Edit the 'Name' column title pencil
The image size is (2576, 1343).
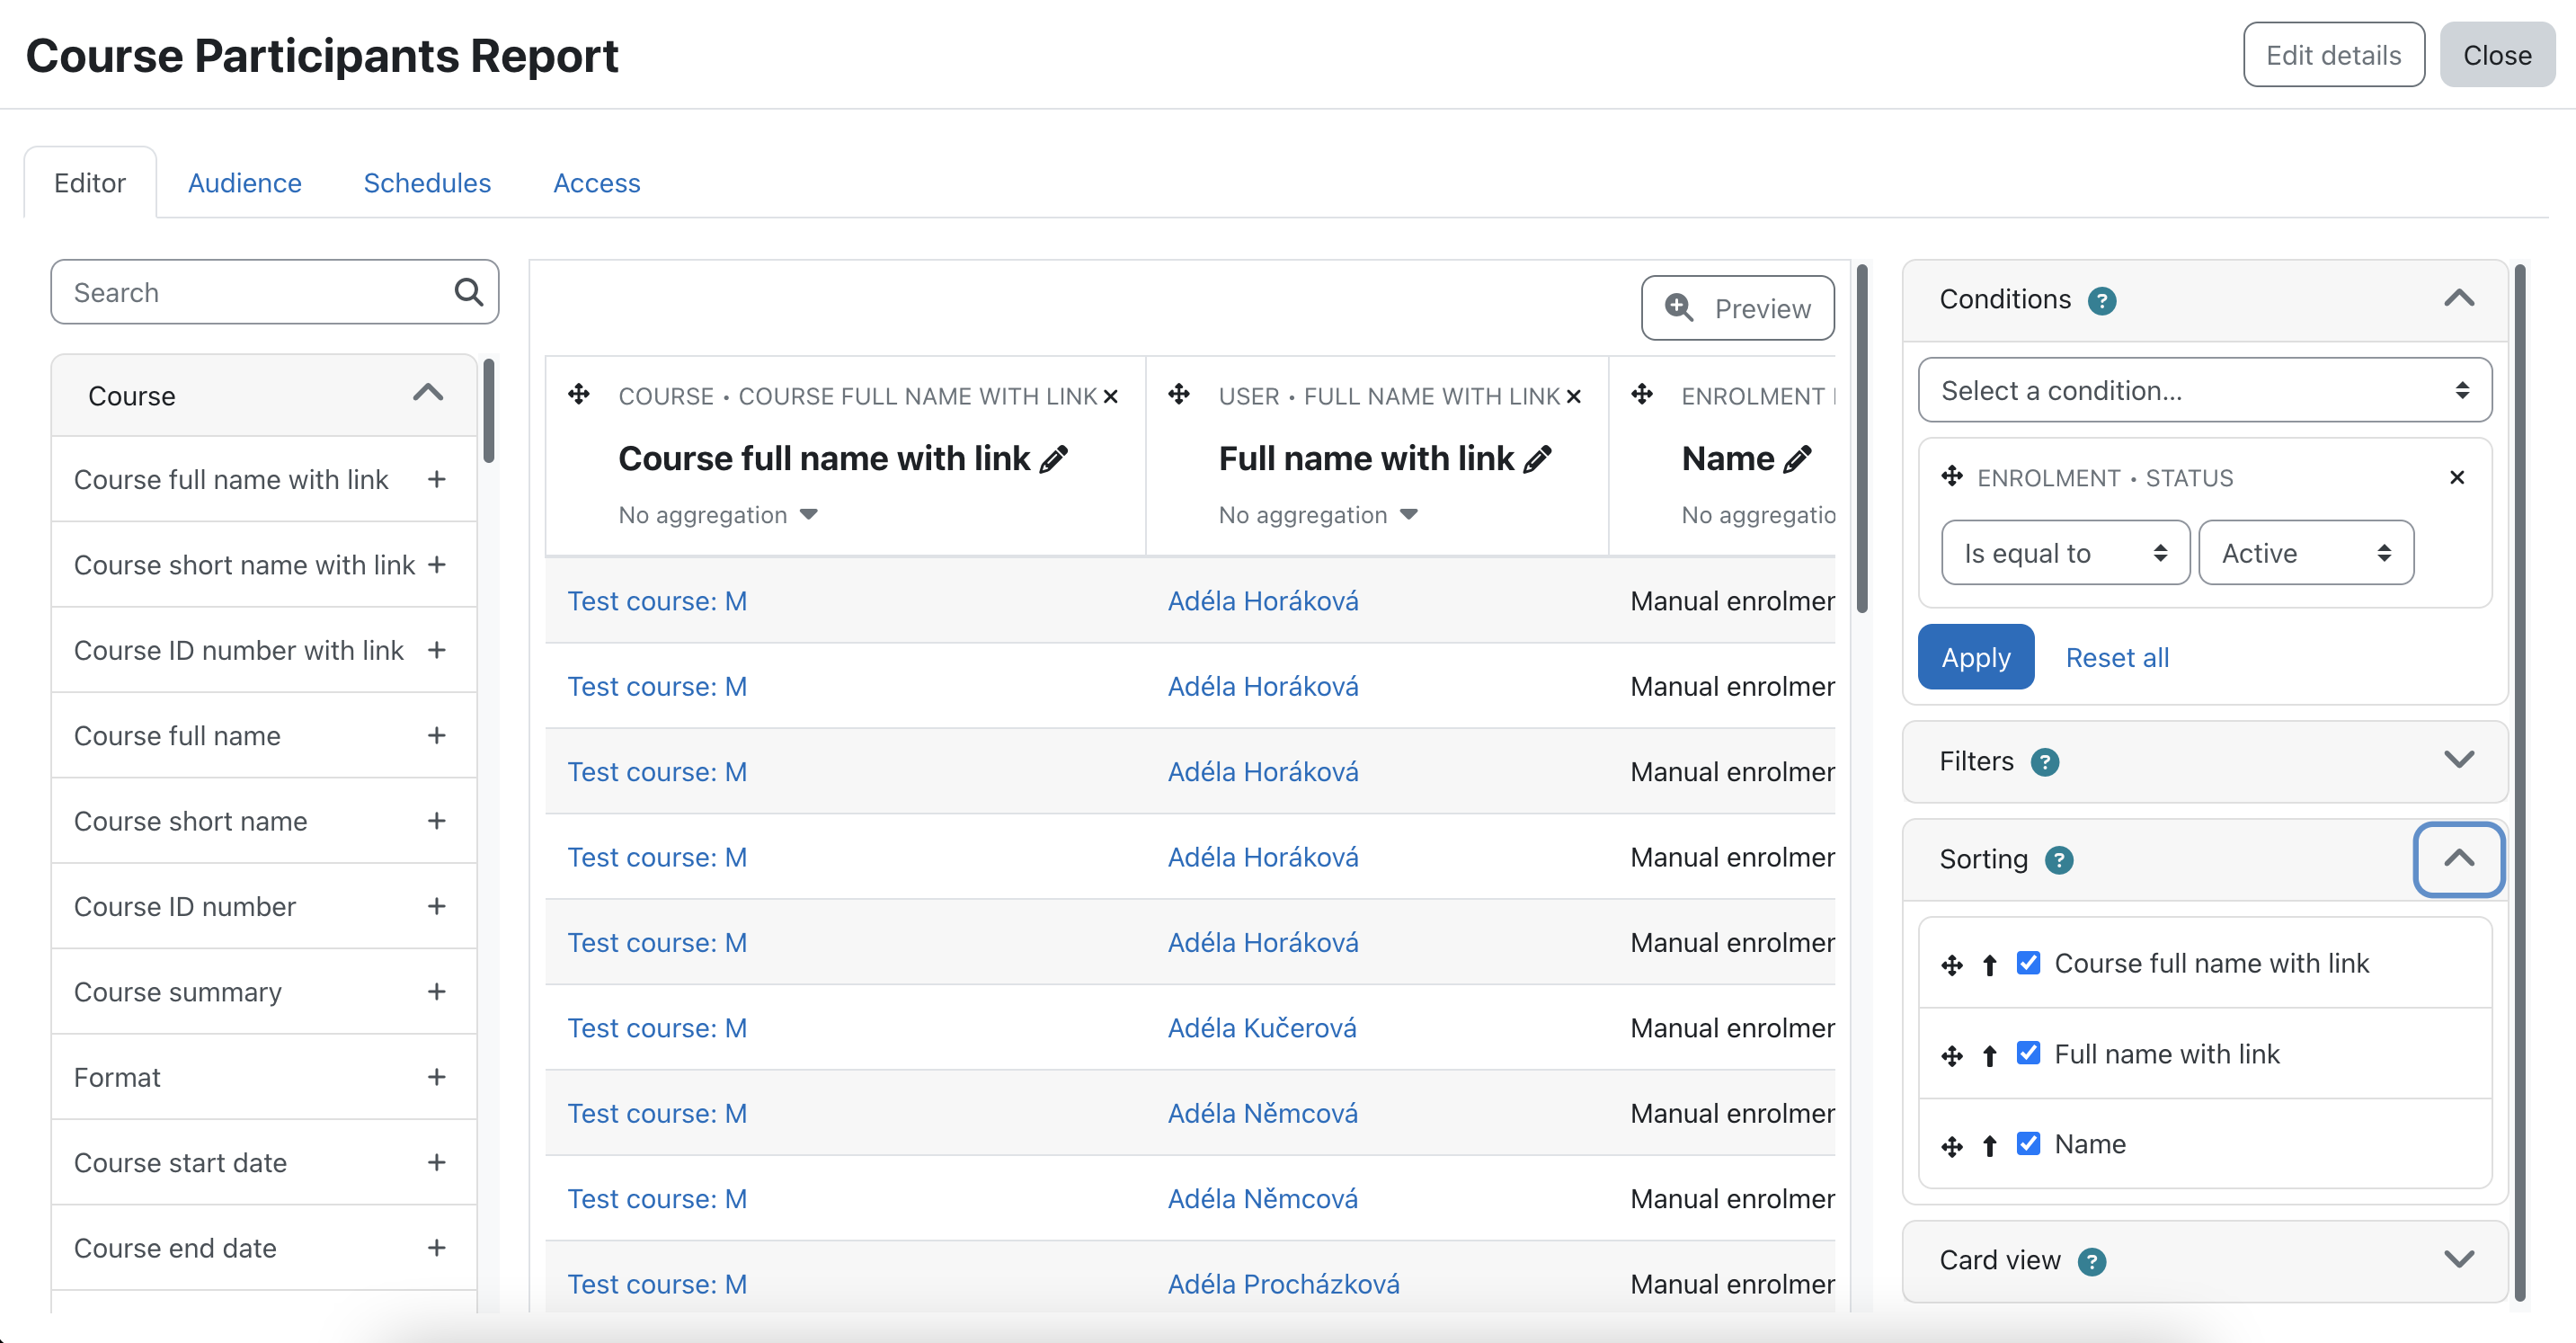point(1798,459)
